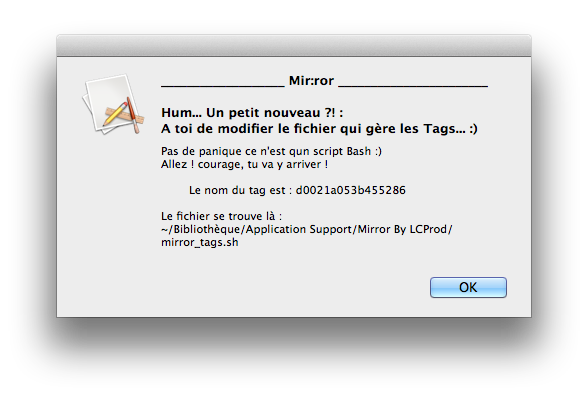Screen dimensions: 588x396
Task: Click the "Le nom du tag est" label
Action: 240,190
